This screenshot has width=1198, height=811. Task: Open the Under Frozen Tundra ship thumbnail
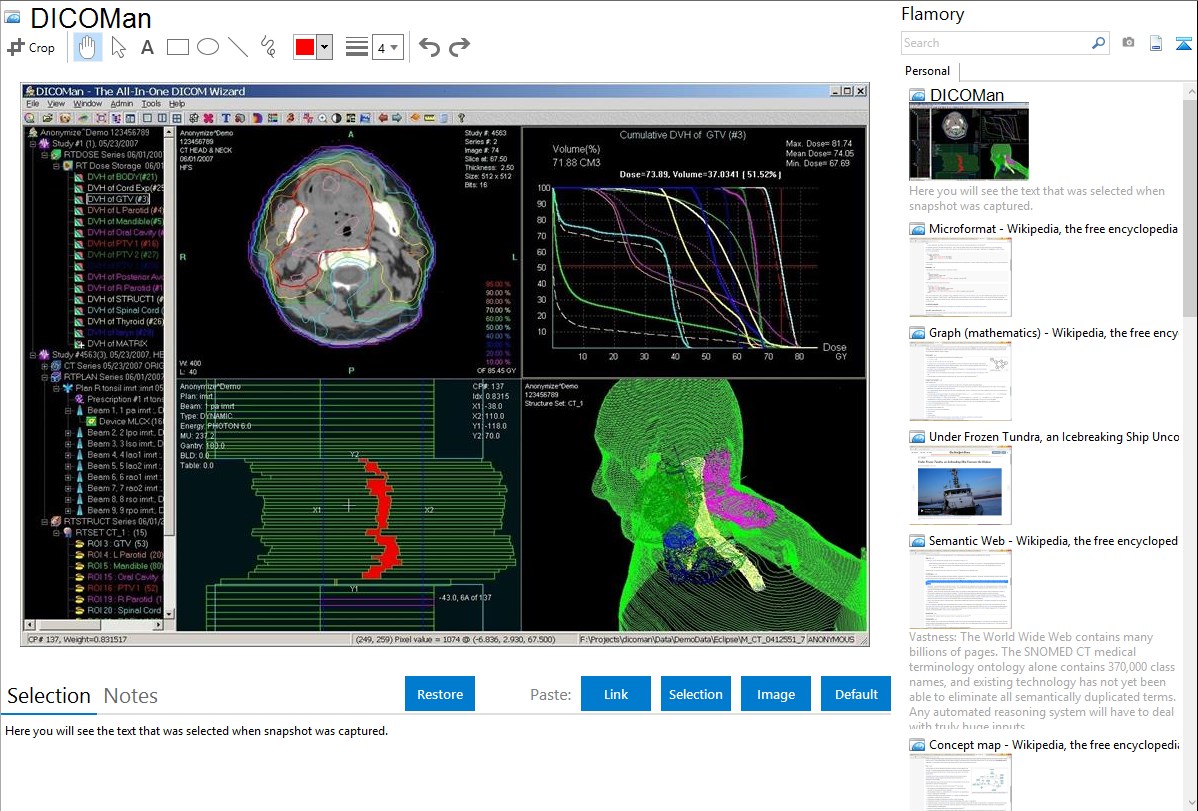coord(960,485)
